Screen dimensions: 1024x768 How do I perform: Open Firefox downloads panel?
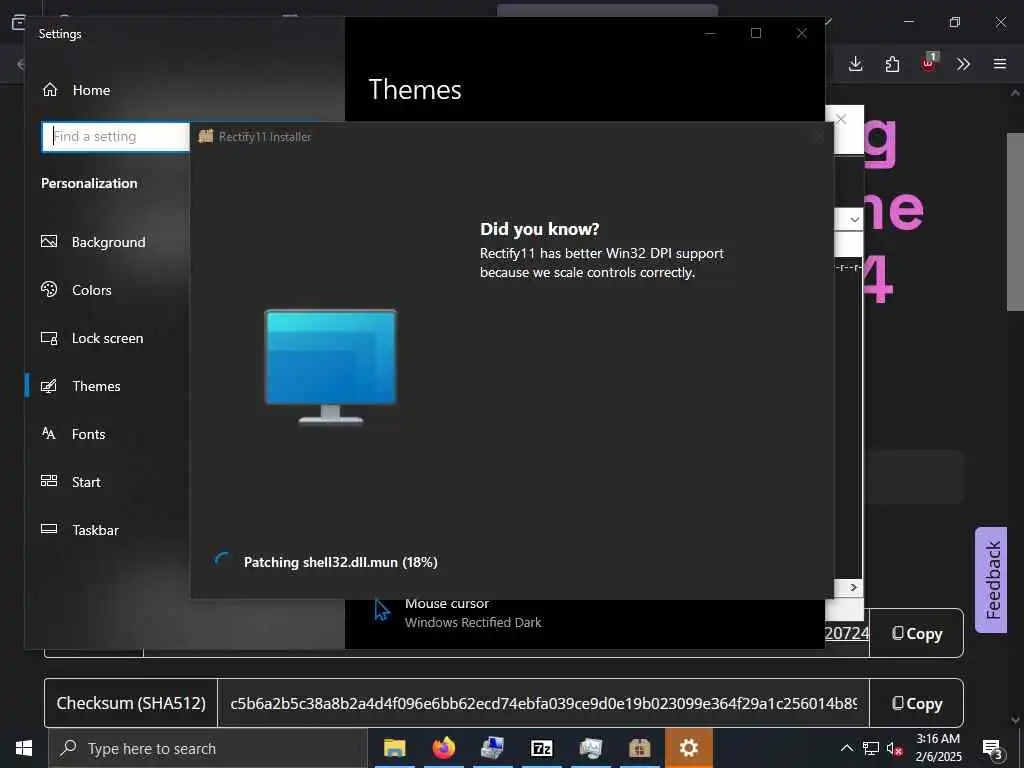coord(856,64)
